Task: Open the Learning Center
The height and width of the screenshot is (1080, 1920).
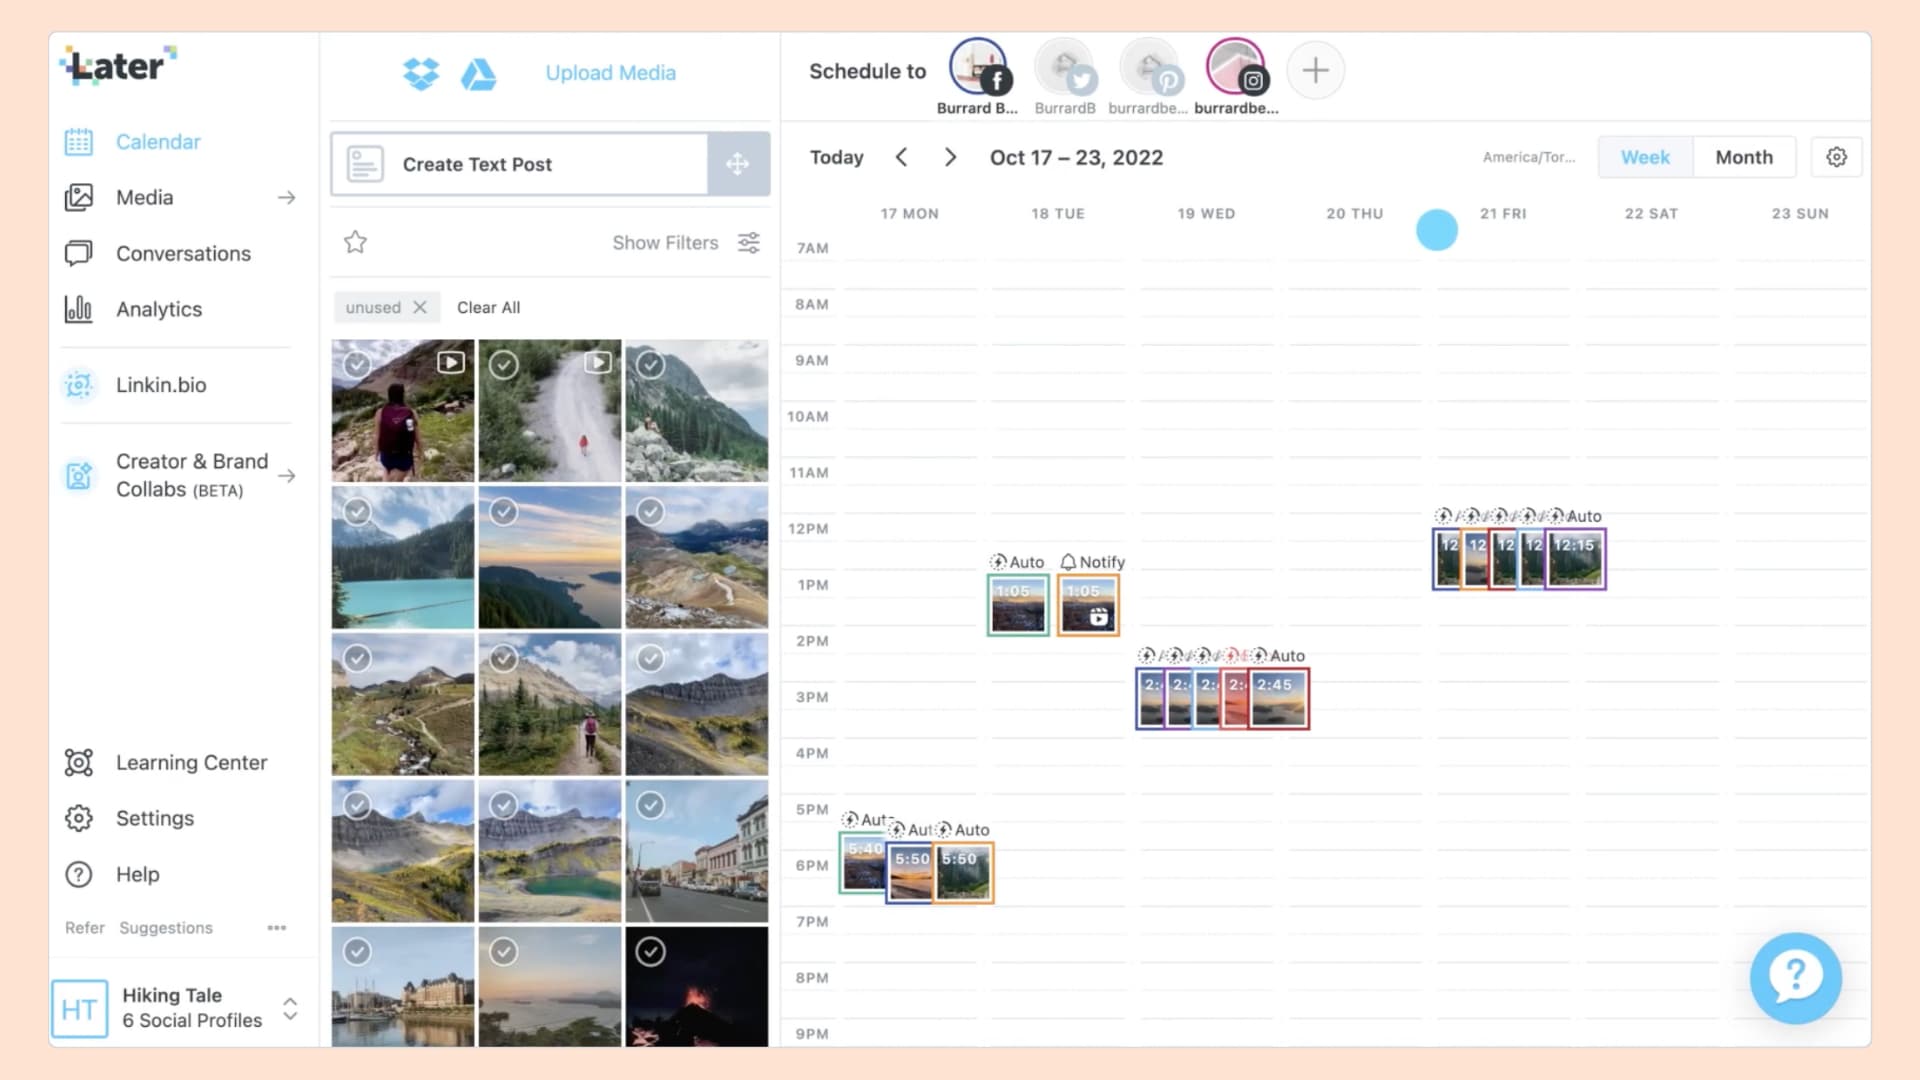Action: pyautogui.click(x=191, y=762)
